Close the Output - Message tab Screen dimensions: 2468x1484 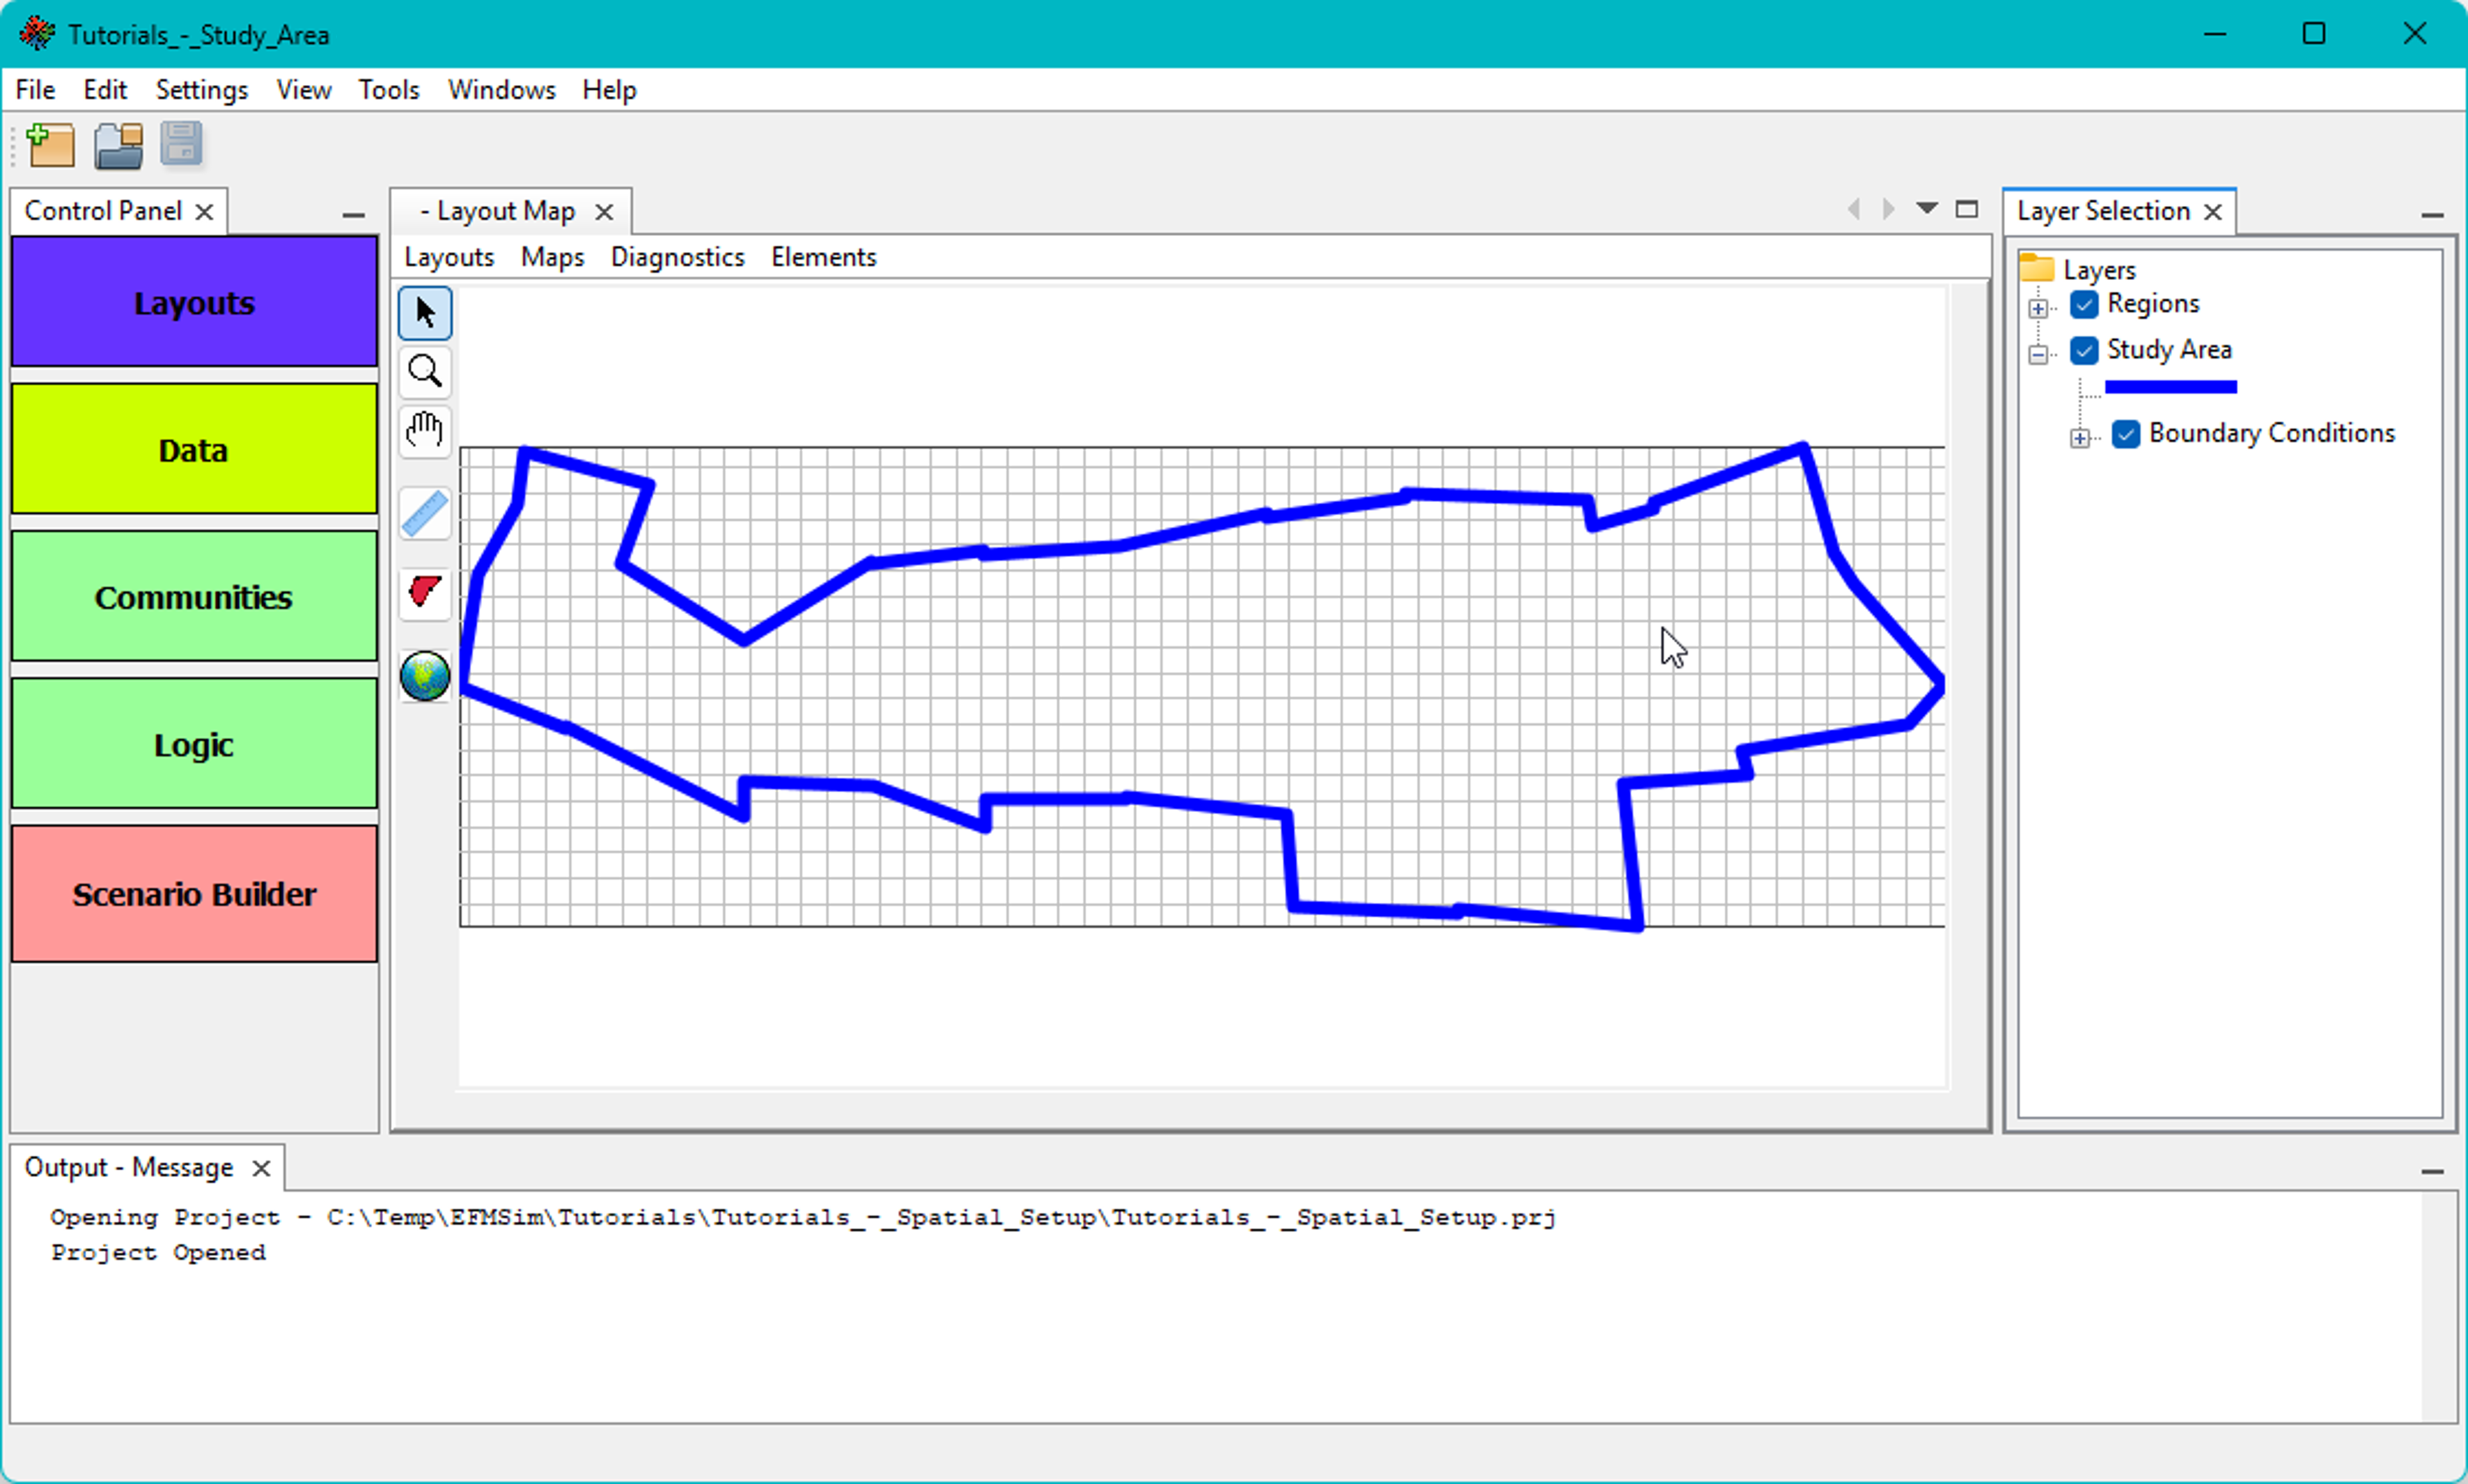coord(261,1168)
